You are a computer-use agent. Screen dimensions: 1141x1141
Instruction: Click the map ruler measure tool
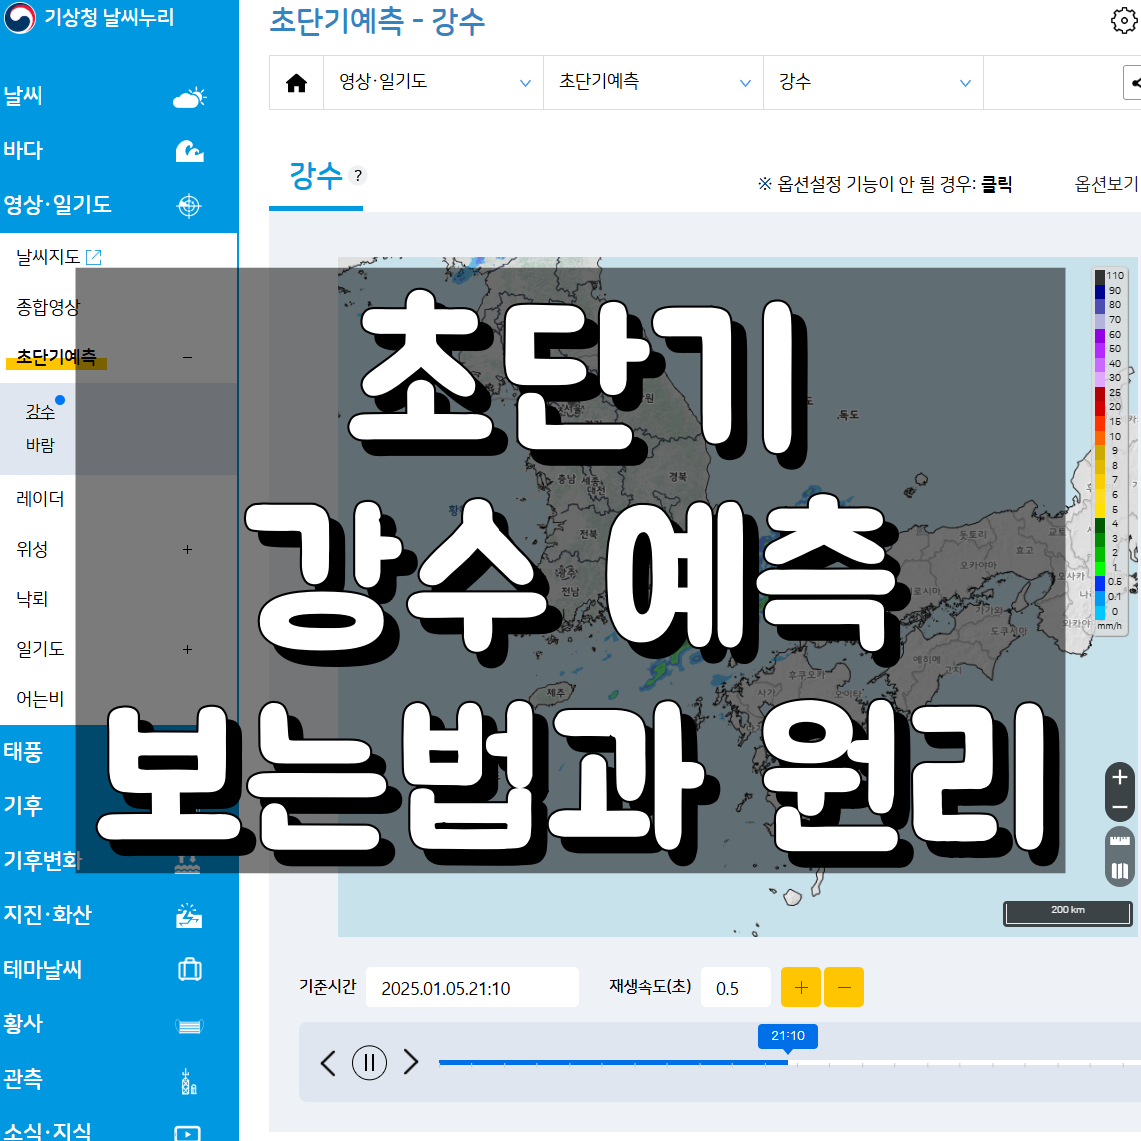coord(1120,841)
